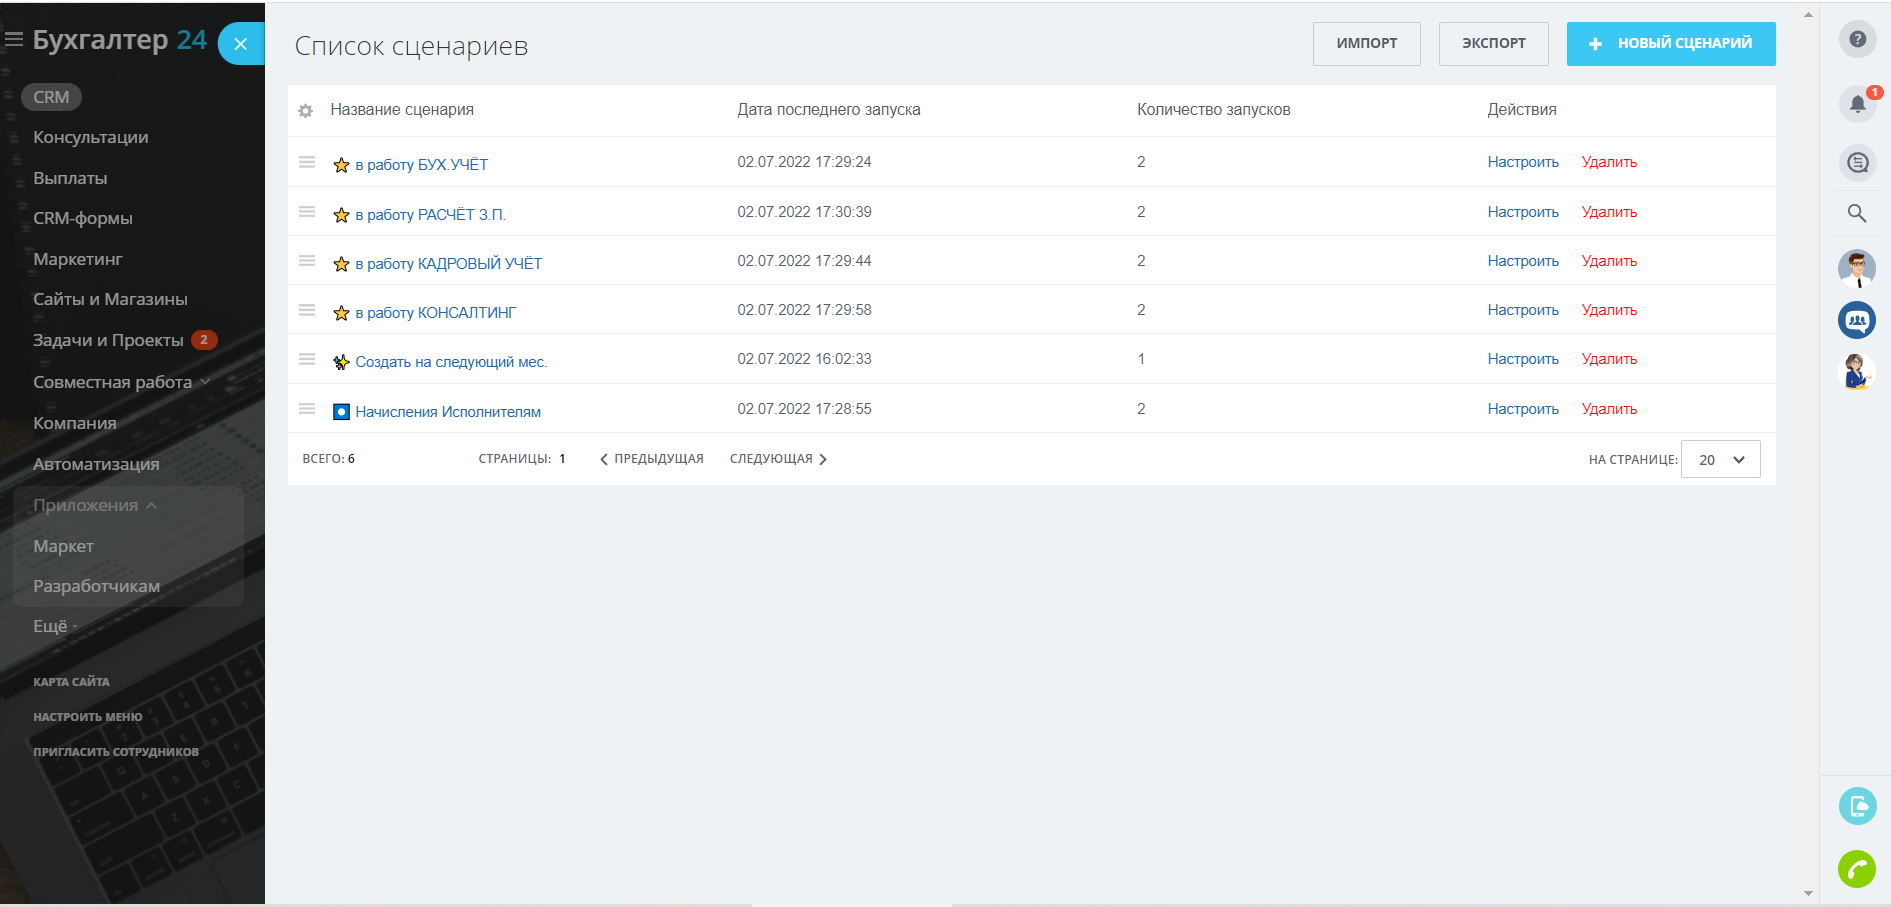This screenshot has height=907, width=1891.
Task: Go to the 'Автоматизация' menu item
Action: pyautogui.click(x=96, y=464)
